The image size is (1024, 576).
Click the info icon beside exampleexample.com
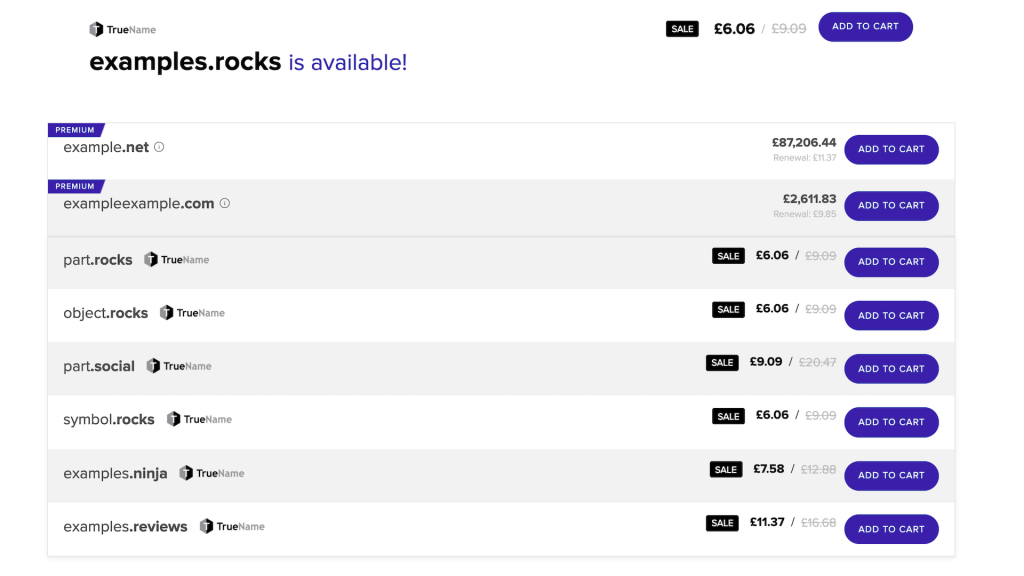(x=225, y=203)
